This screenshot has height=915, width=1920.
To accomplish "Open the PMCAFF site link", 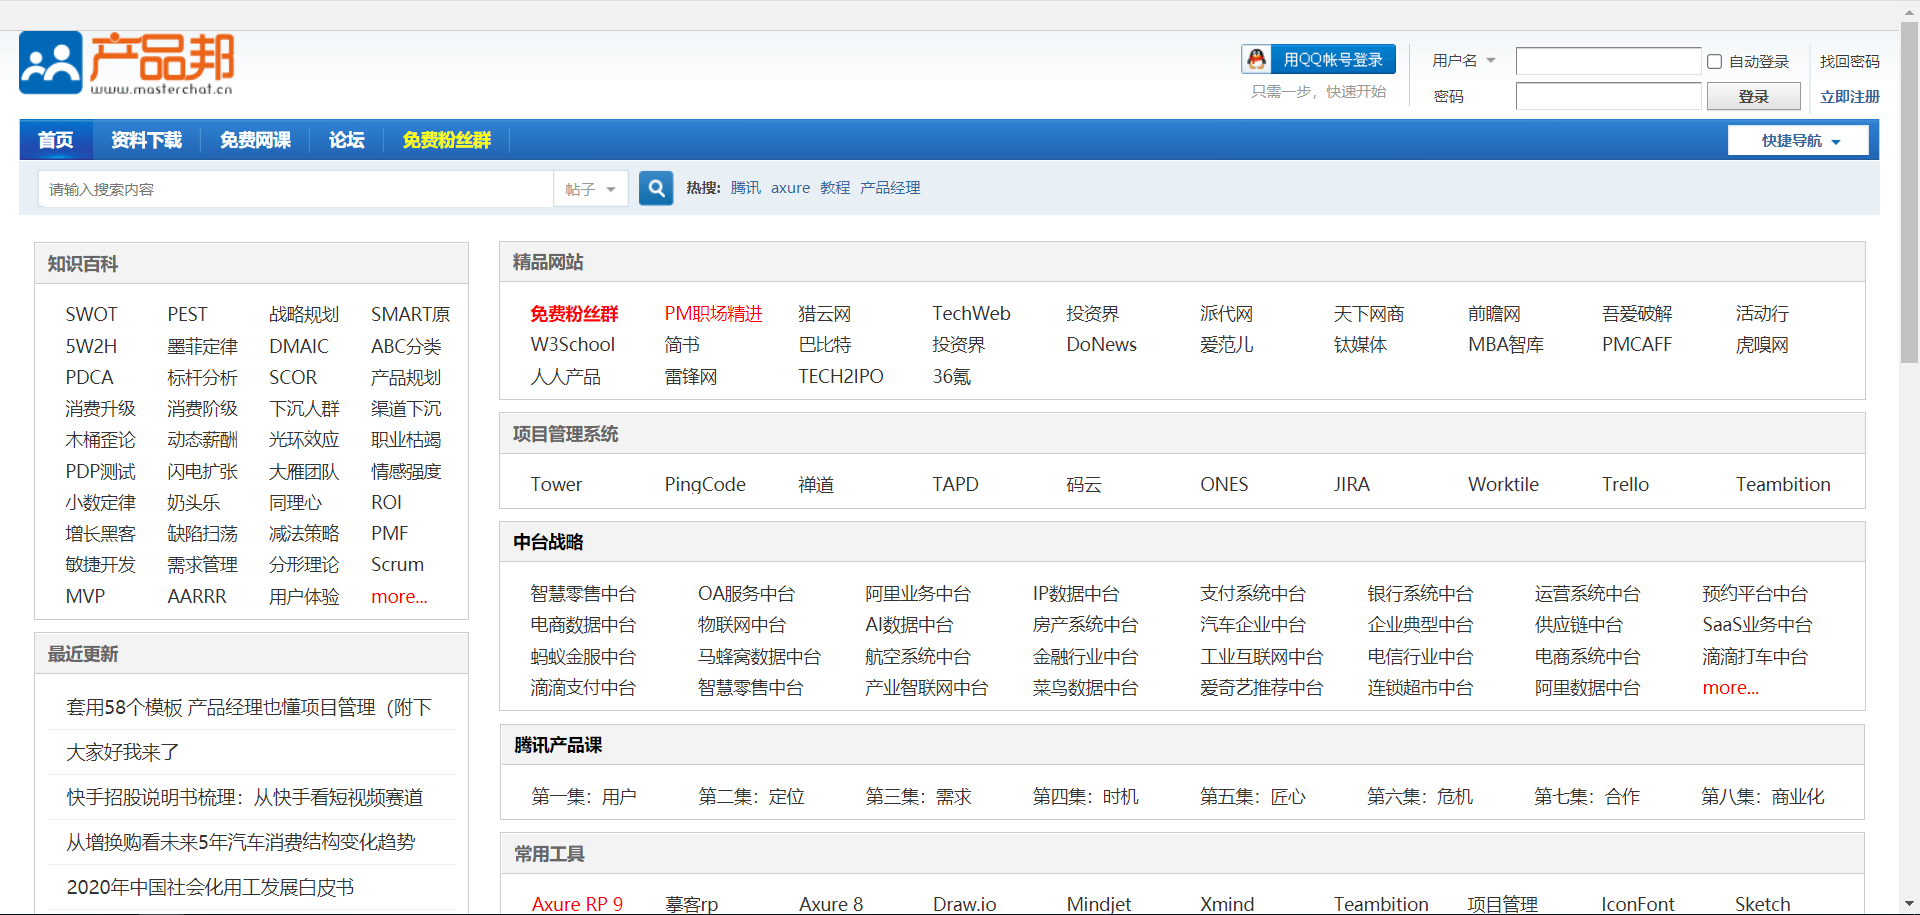I will tap(1636, 344).
